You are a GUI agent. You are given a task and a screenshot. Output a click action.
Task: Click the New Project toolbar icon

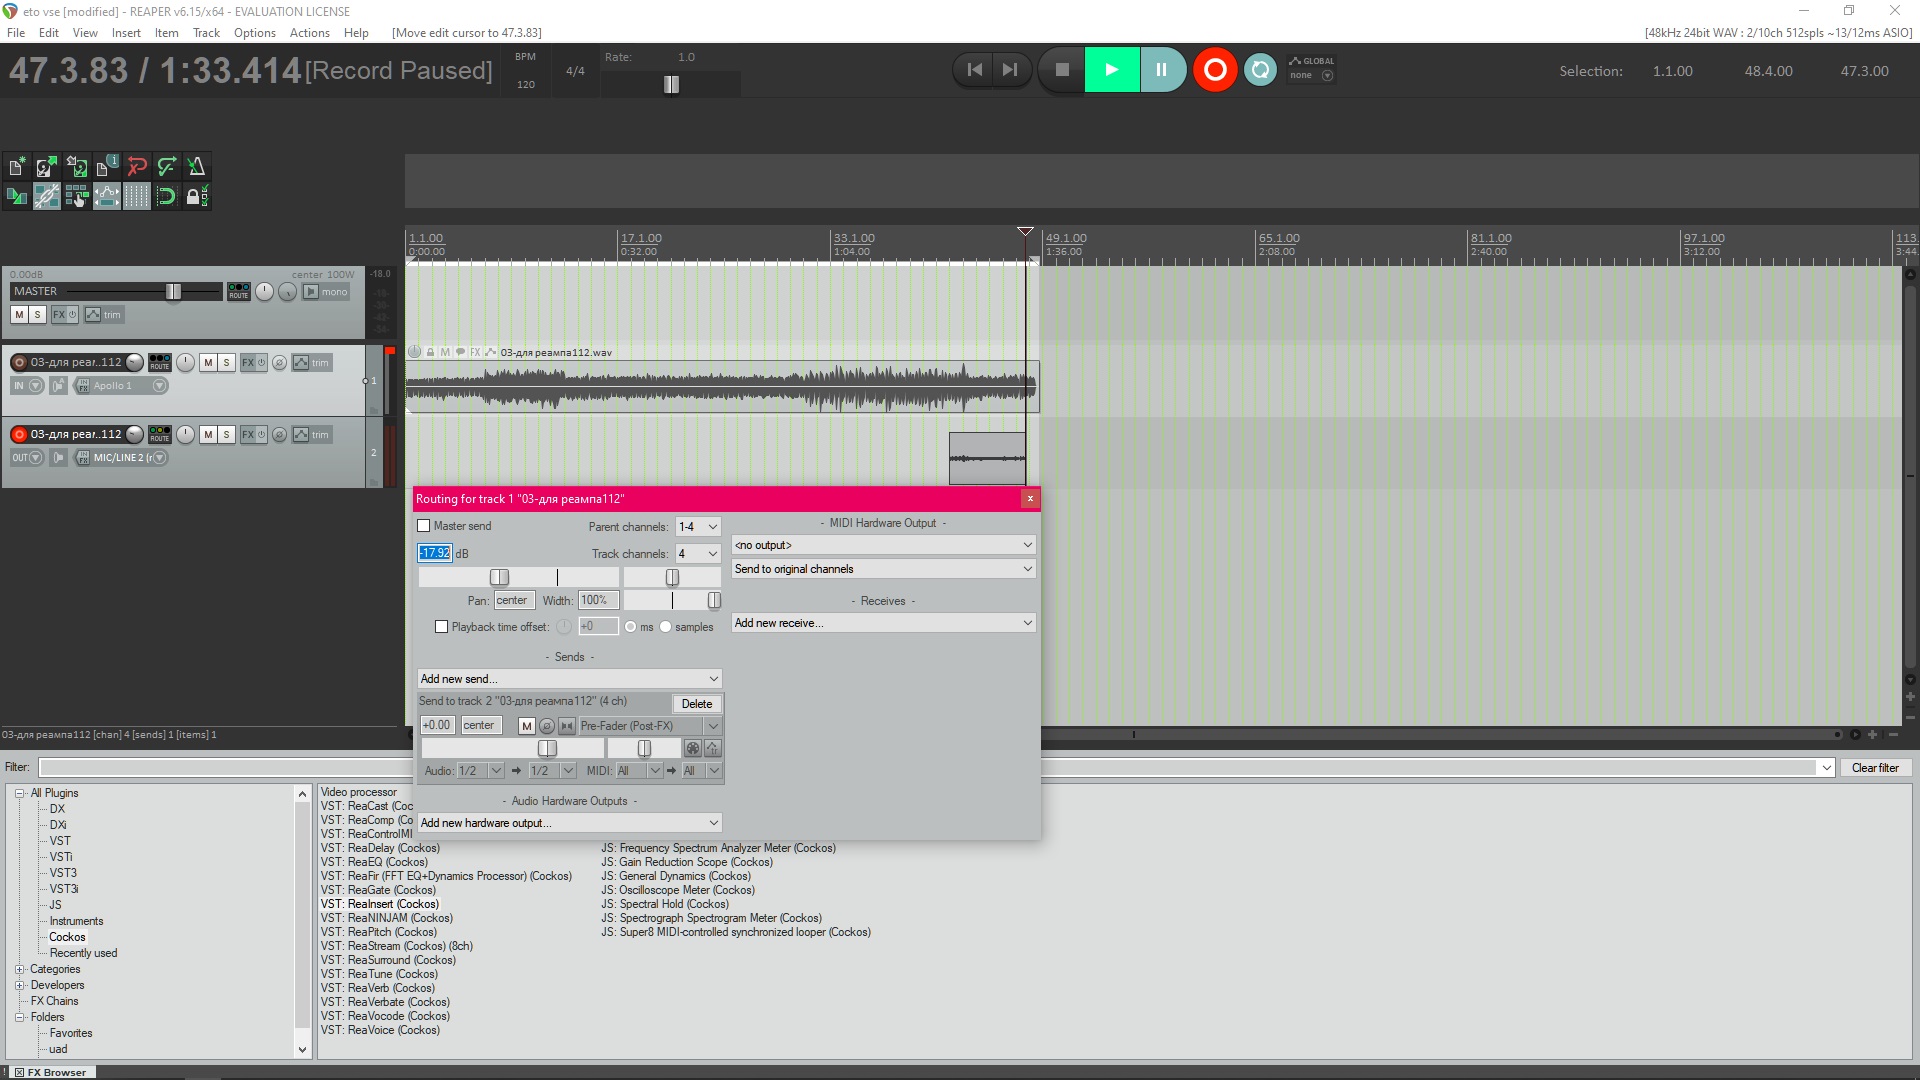(x=17, y=166)
